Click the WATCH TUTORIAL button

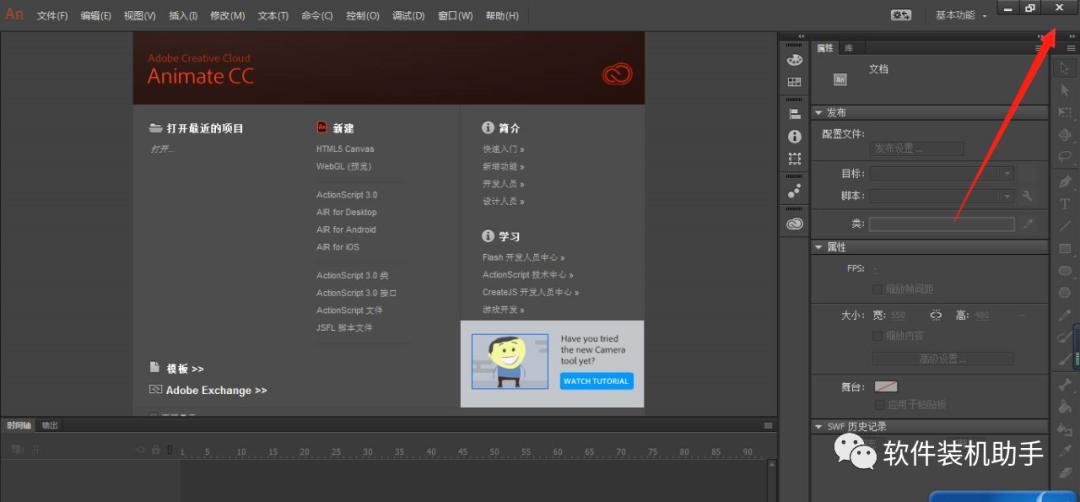click(596, 381)
